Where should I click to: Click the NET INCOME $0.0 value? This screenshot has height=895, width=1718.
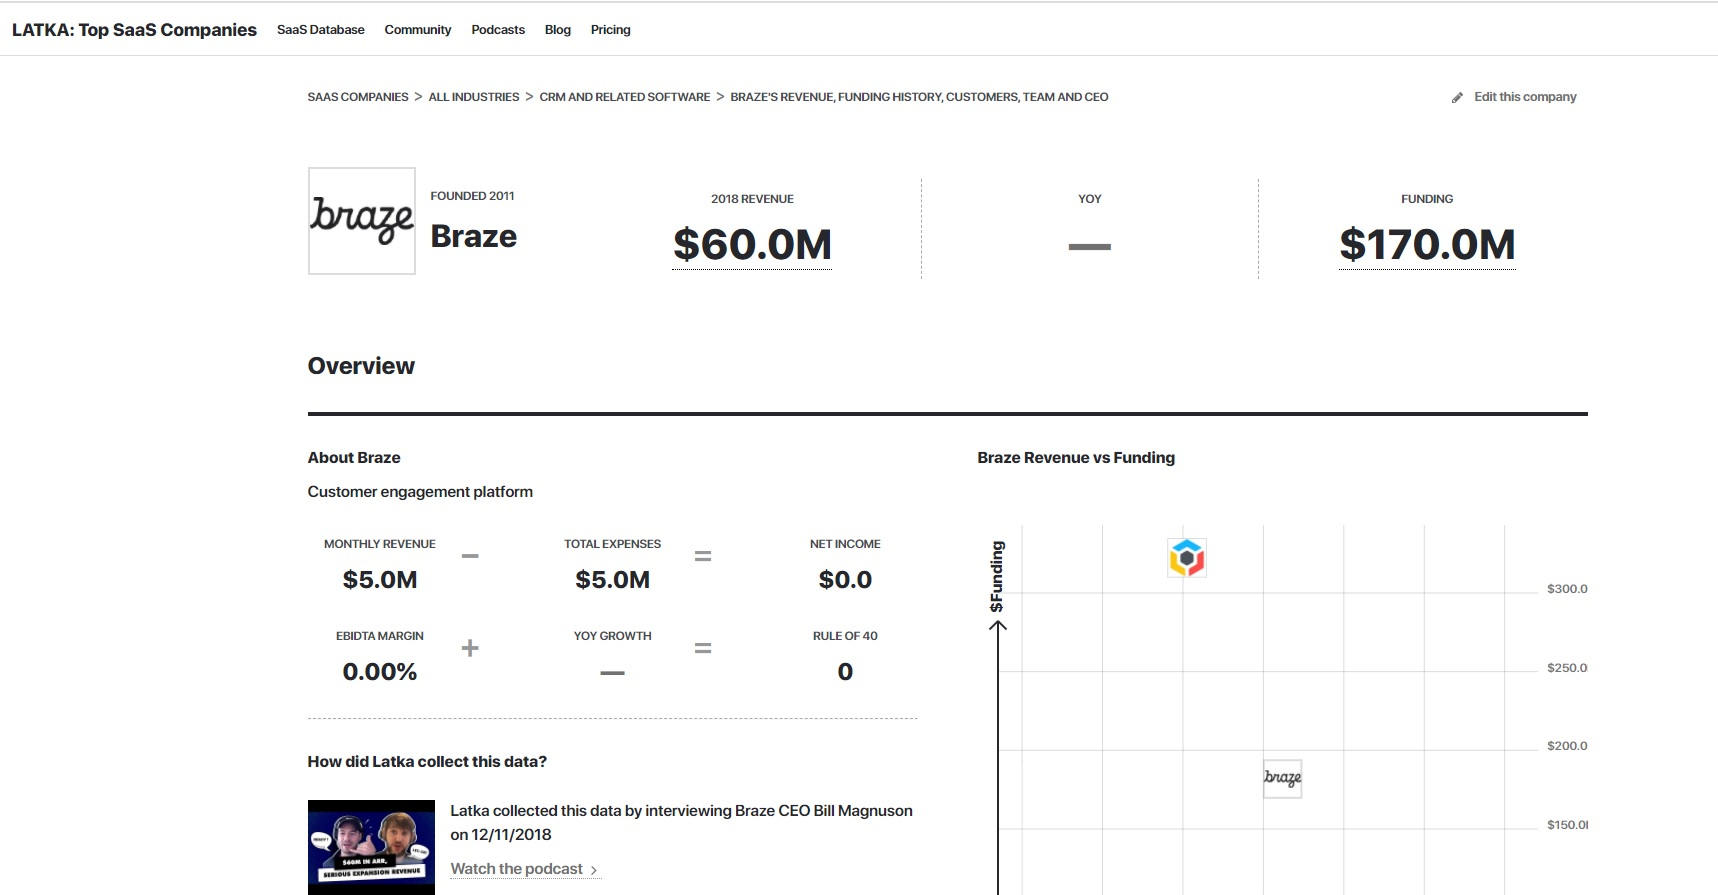point(845,580)
